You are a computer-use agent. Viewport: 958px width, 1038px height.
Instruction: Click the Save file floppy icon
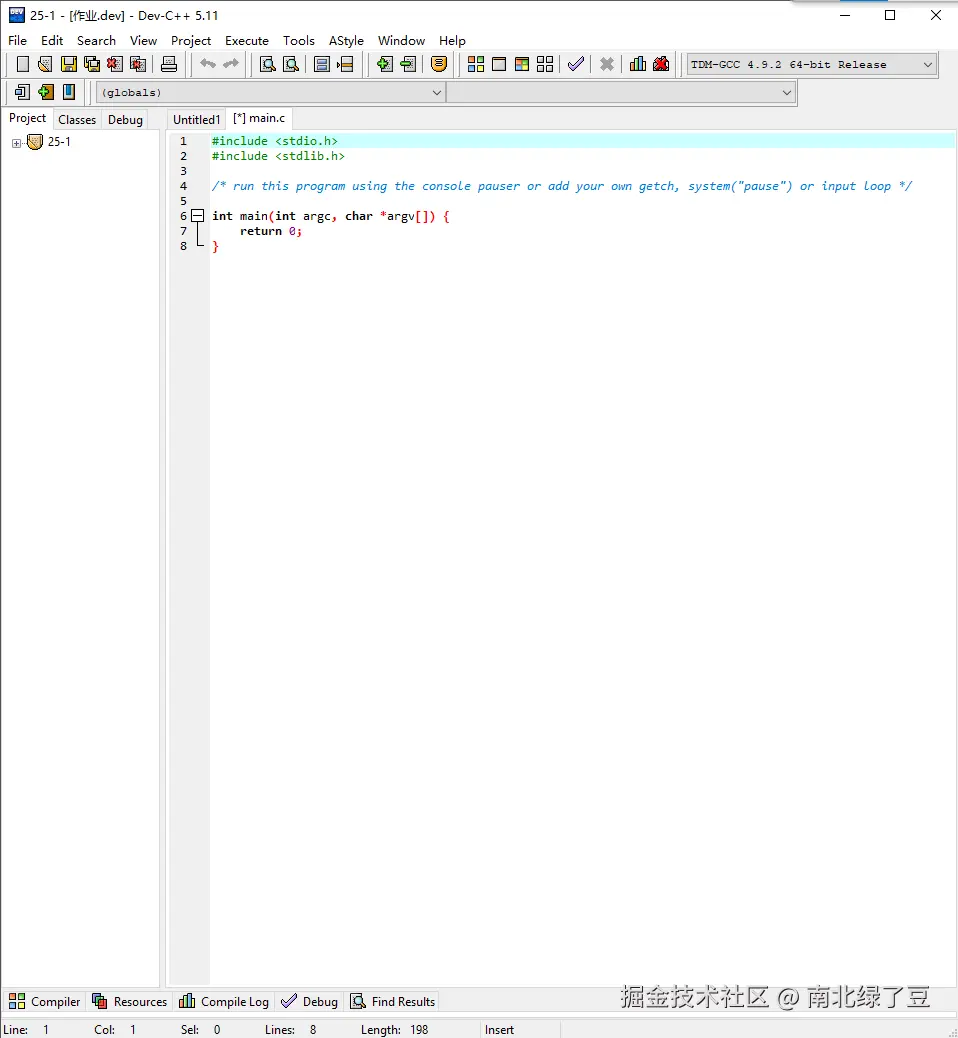(69, 64)
